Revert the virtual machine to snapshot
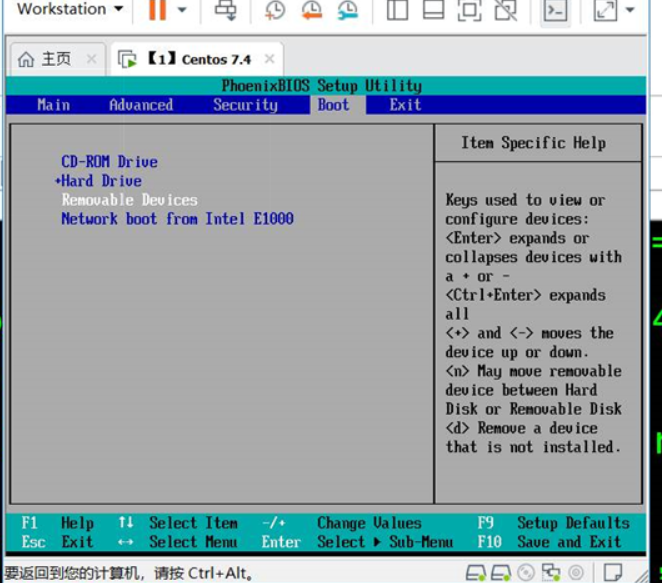 coord(312,10)
